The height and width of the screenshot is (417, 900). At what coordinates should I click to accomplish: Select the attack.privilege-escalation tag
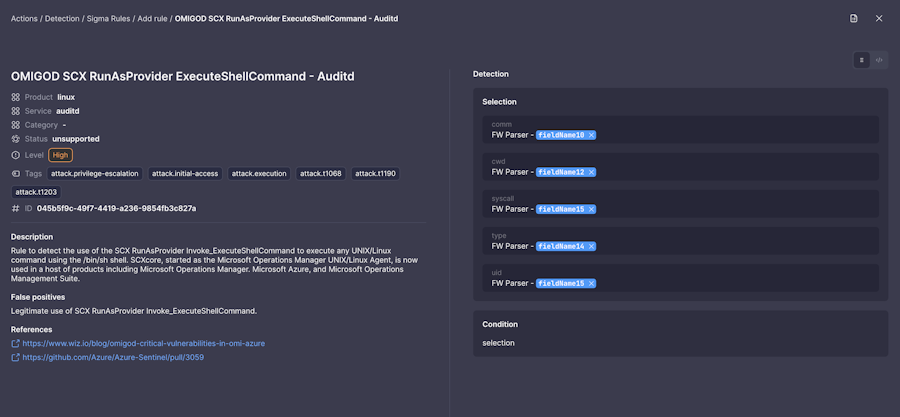tap(95, 174)
